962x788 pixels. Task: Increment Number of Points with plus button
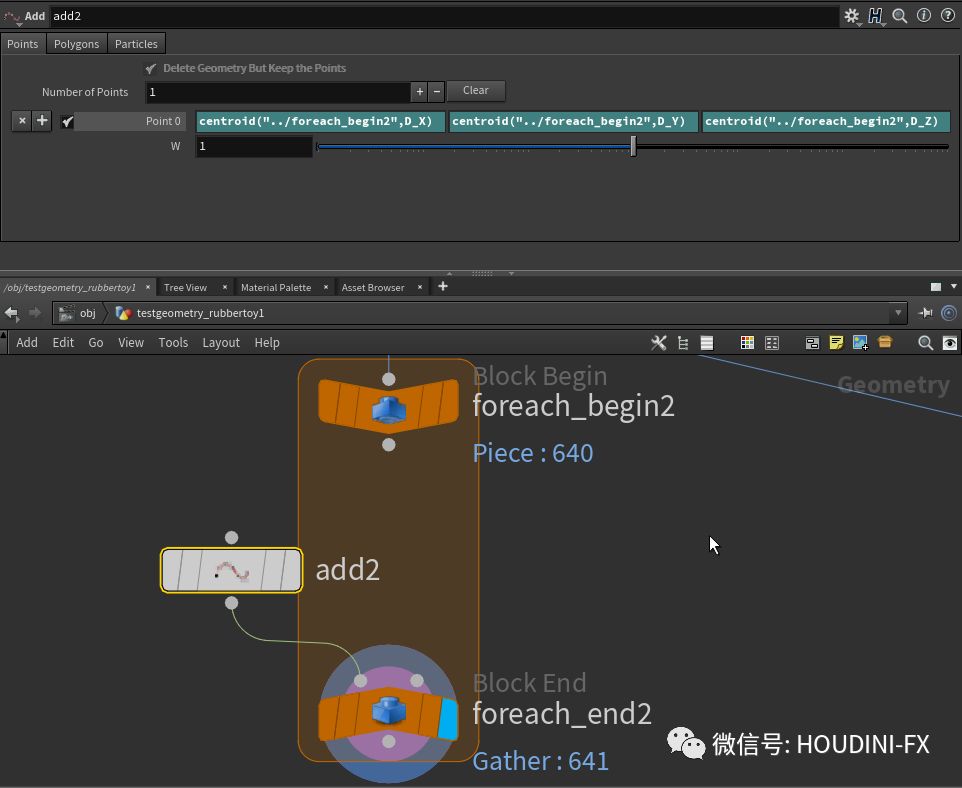pyautogui.click(x=419, y=91)
